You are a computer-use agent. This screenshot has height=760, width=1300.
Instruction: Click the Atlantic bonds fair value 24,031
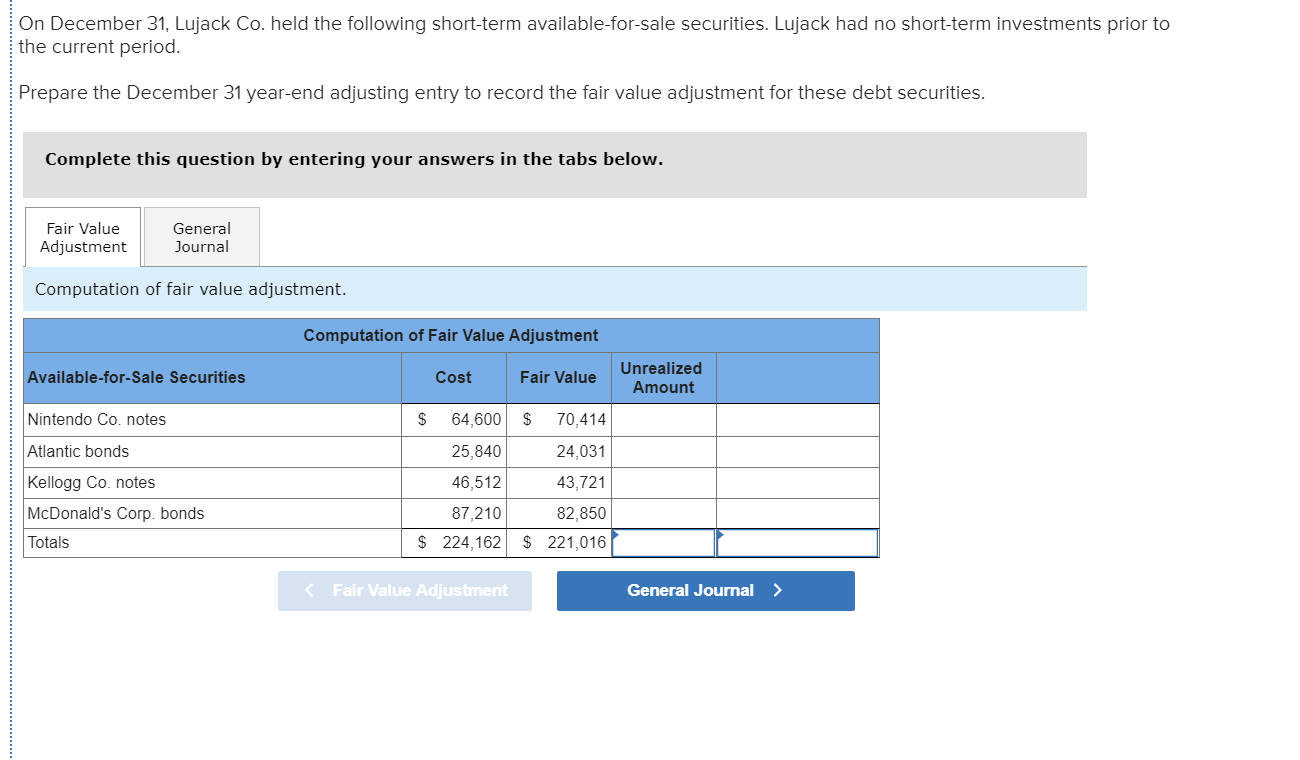(581, 452)
